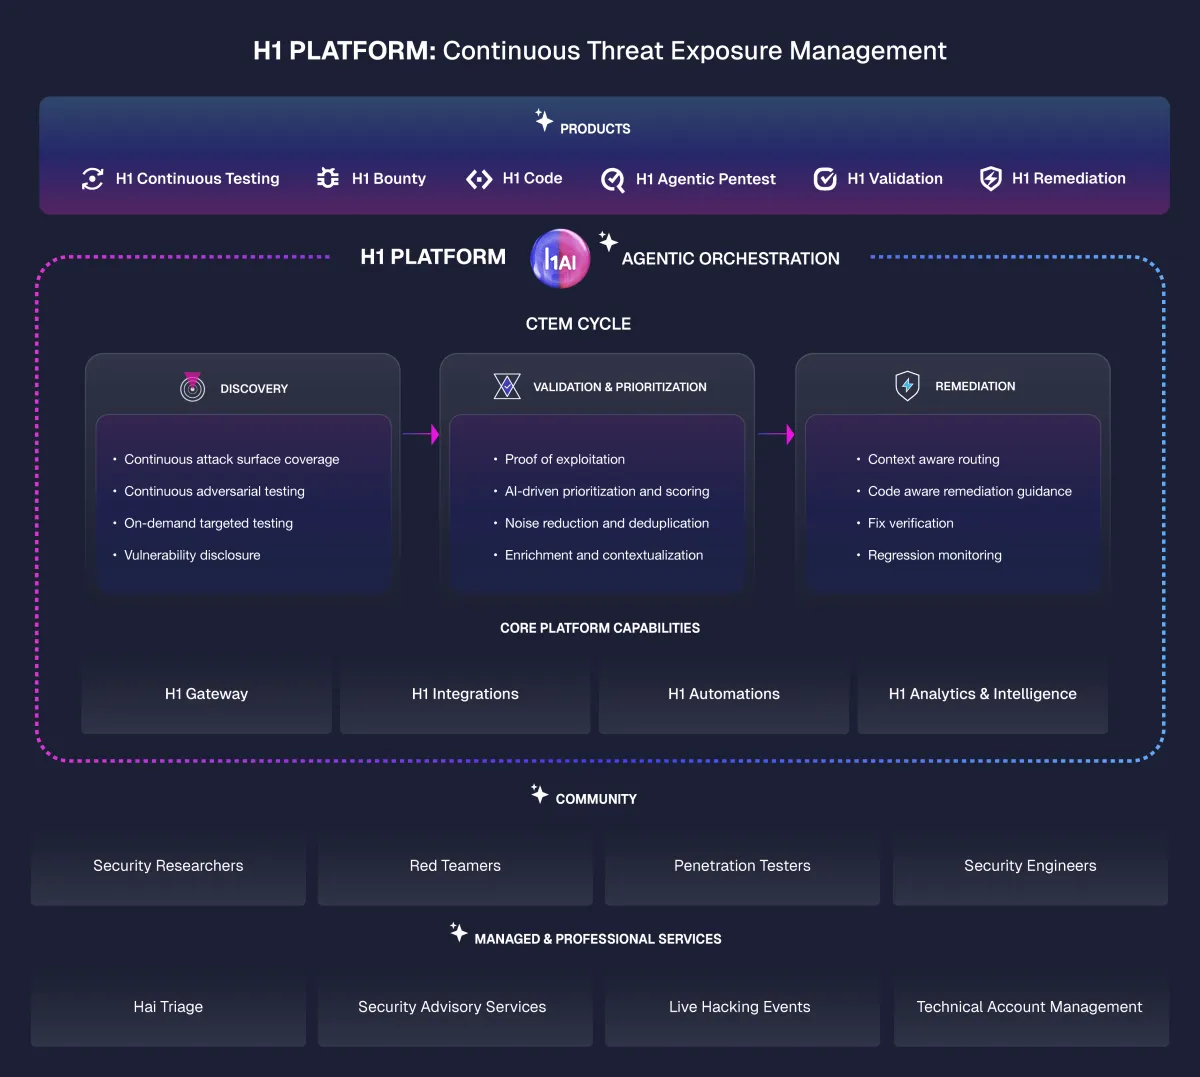
Task: Click the H1 Agentic Pentest magnifier icon
Action: tap(612, 179)
